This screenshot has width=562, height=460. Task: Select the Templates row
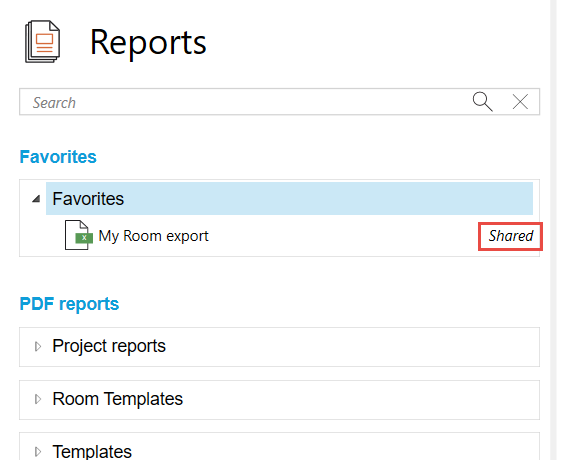pyautogui.click(x=280, y=447)
